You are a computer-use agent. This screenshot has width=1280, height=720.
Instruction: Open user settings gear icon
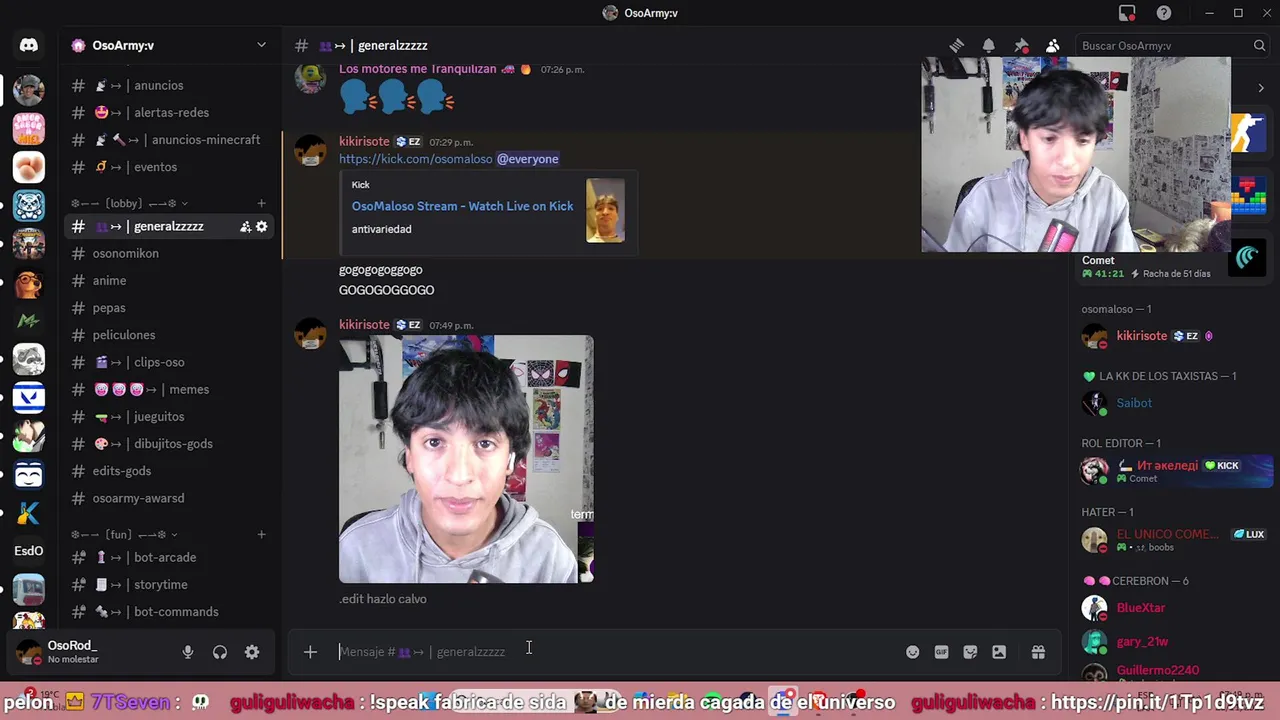pos(252,652)
